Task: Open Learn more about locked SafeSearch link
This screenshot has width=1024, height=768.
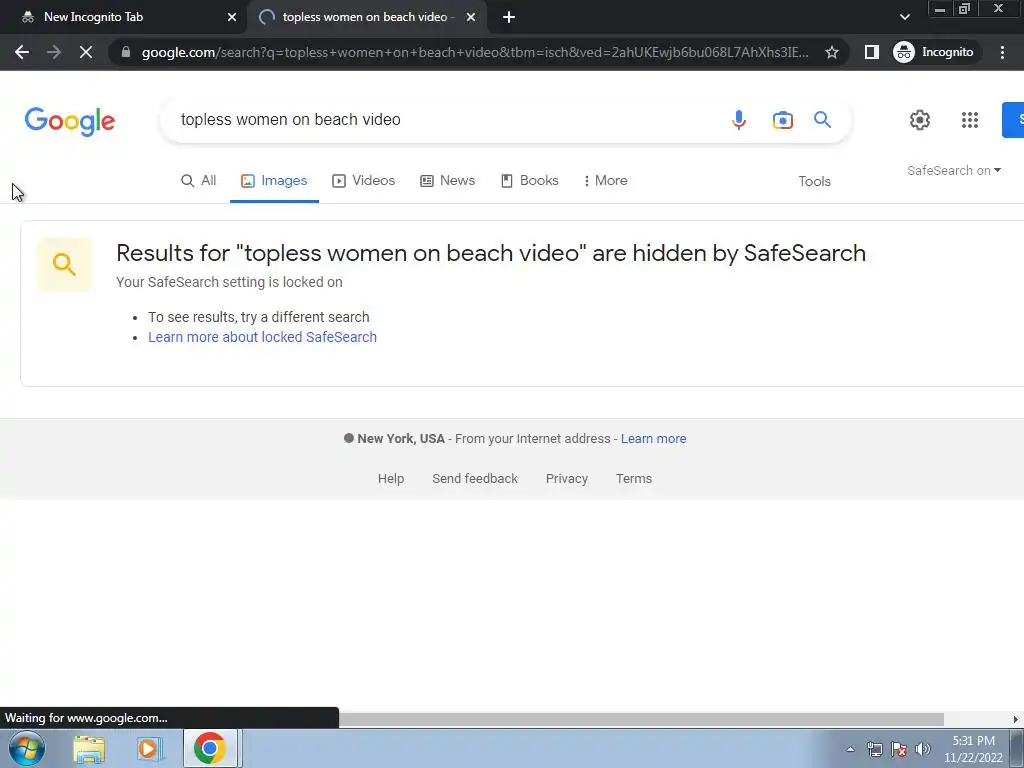Action: tap(263, 337)
